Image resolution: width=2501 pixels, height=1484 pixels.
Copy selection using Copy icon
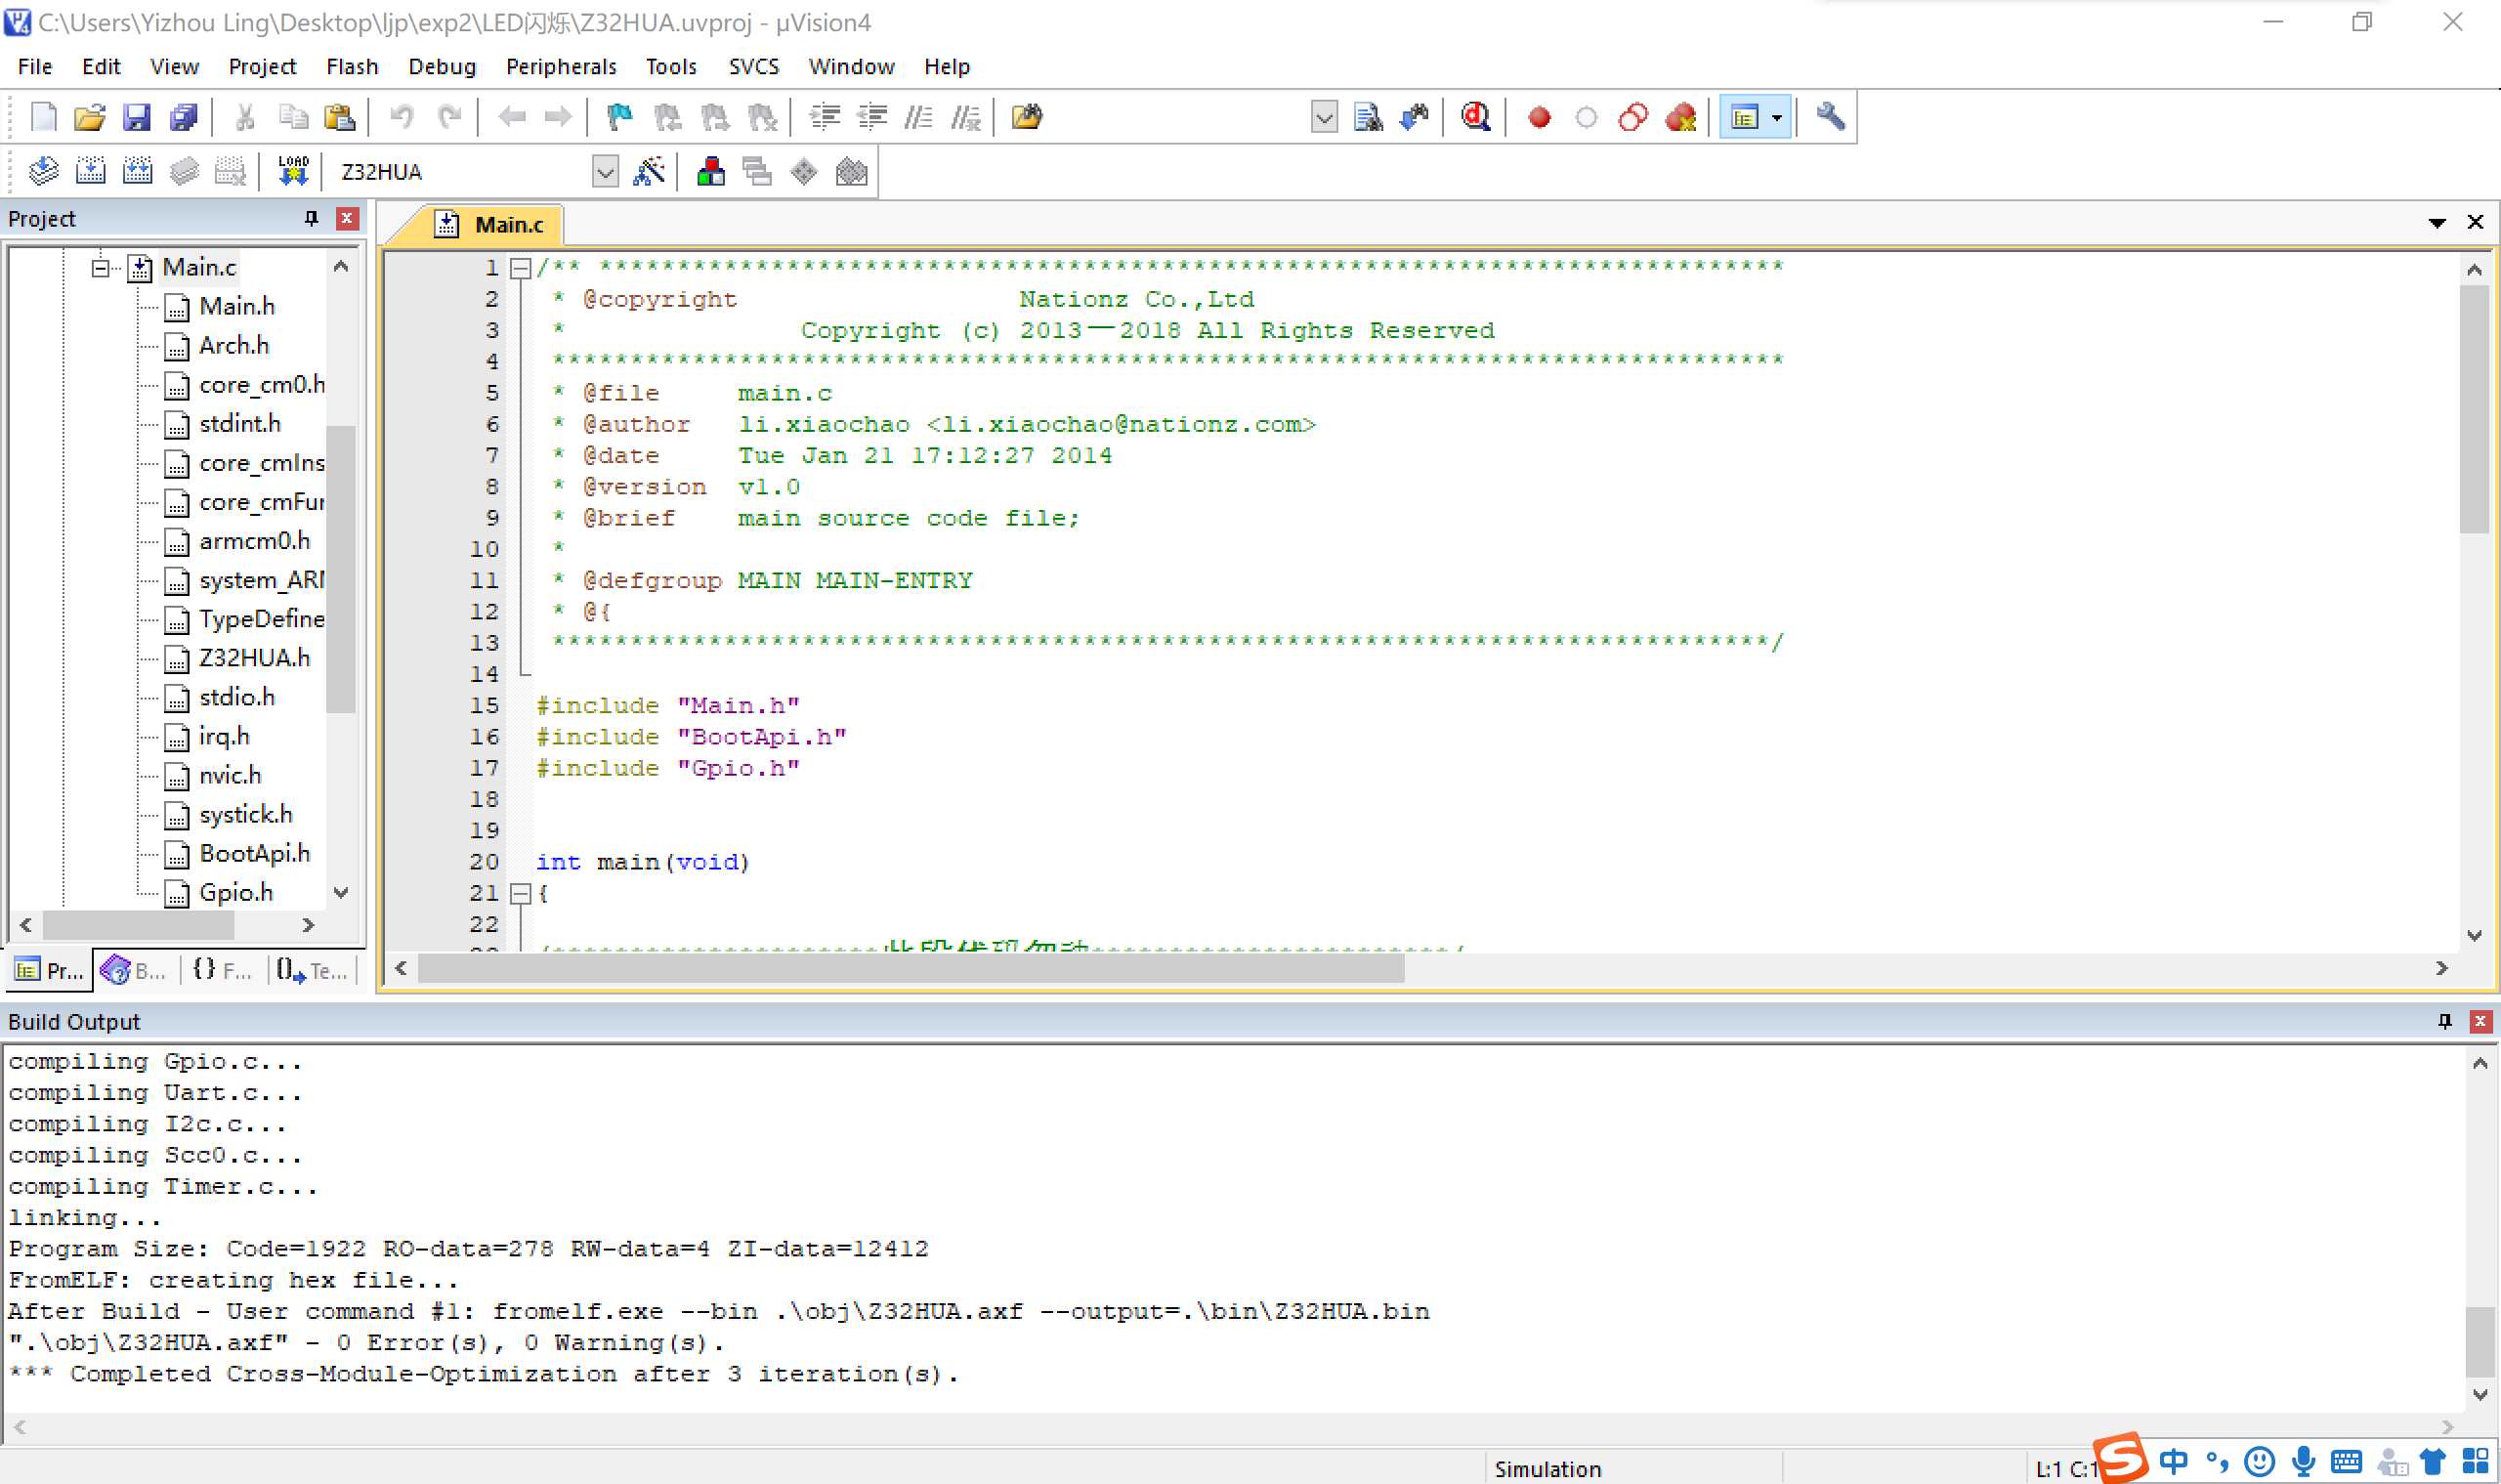292,118
